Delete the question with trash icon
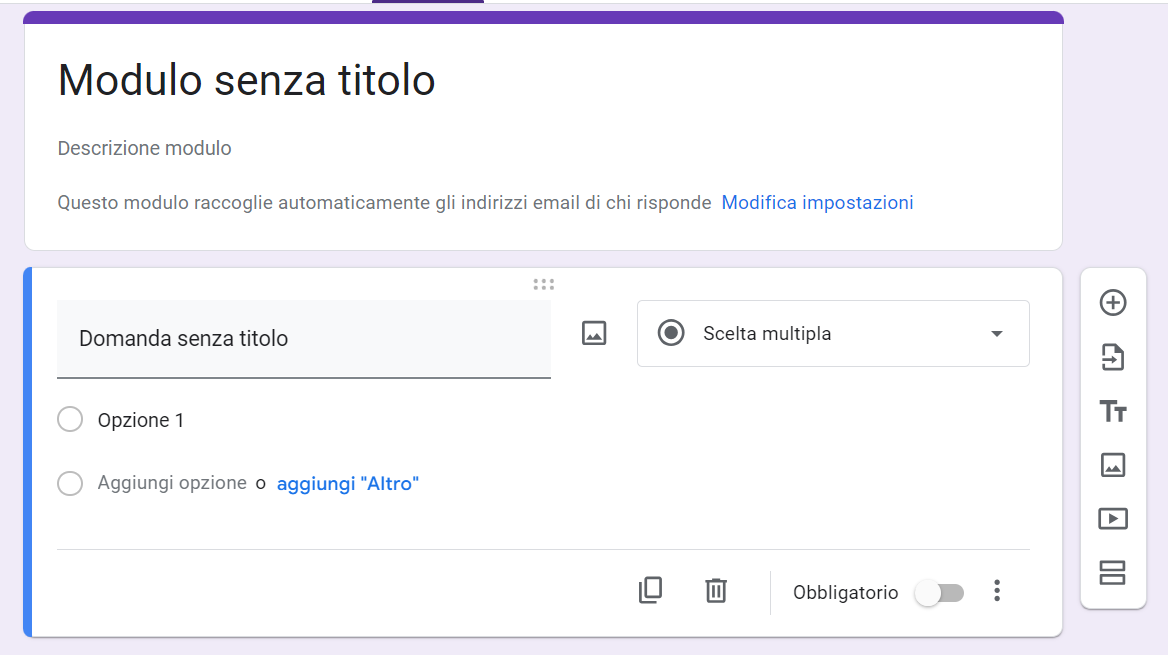Image resolution: width=1168 pixels, height=655 pixels. [716, 591]
